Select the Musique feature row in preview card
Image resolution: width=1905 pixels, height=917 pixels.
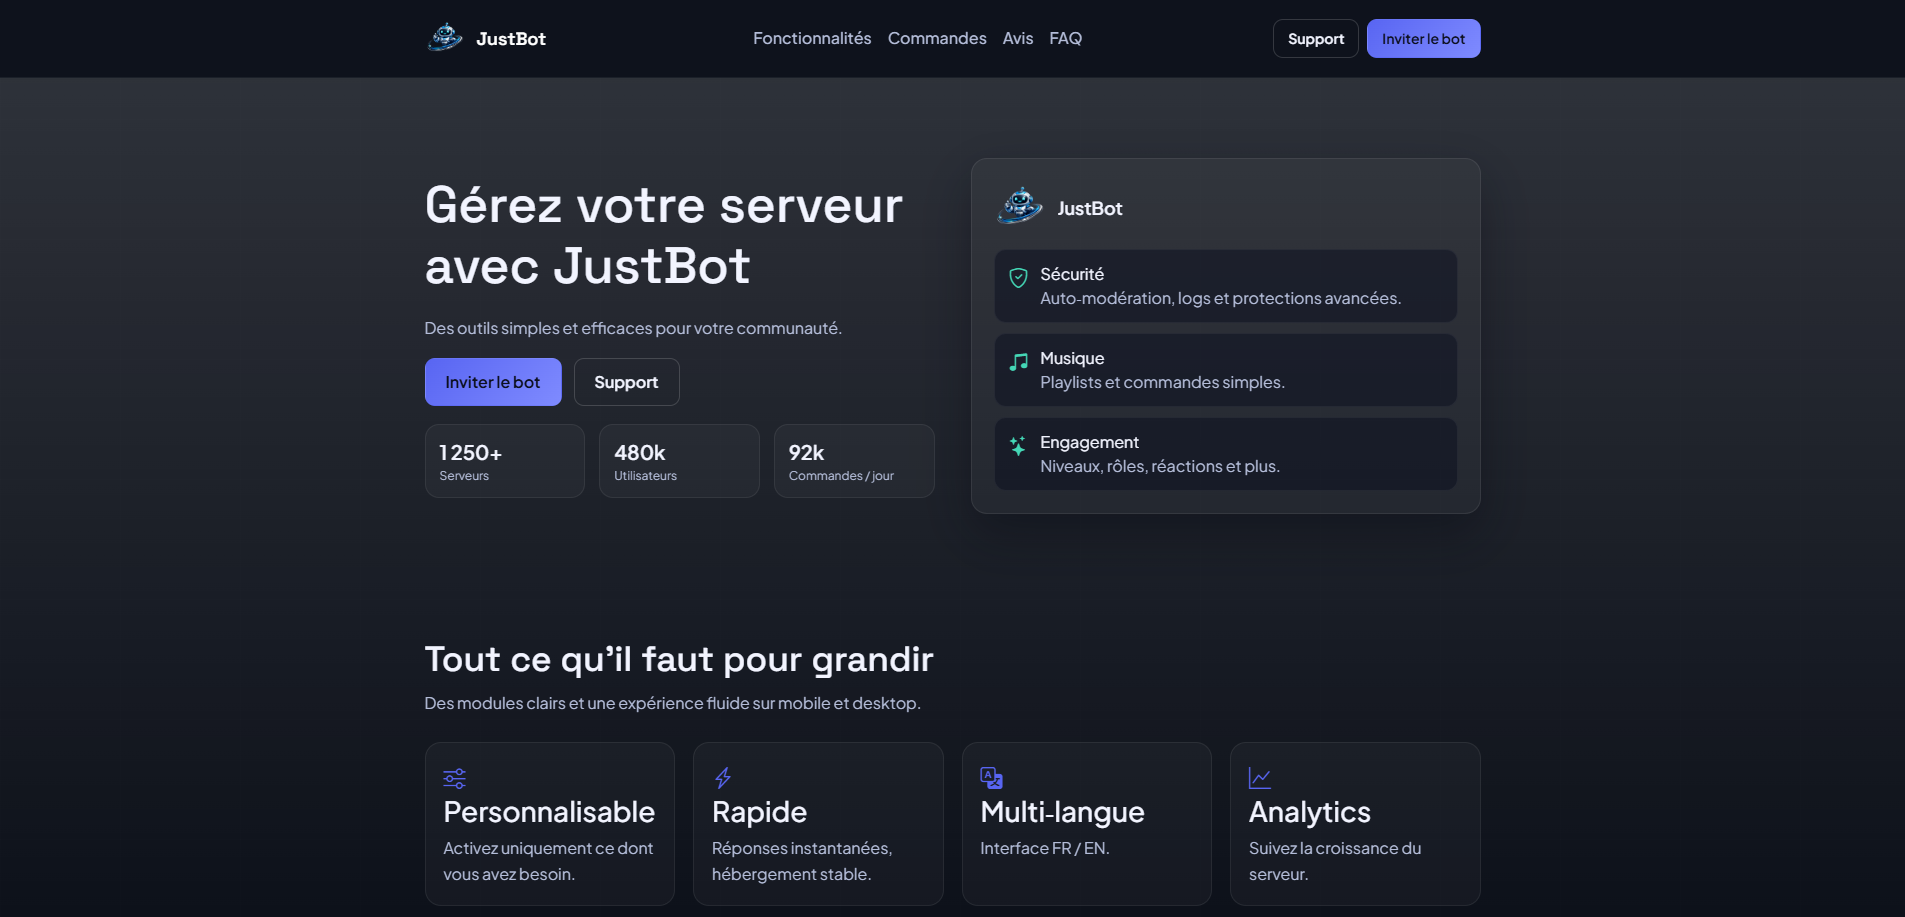[x=1225, y=369]
